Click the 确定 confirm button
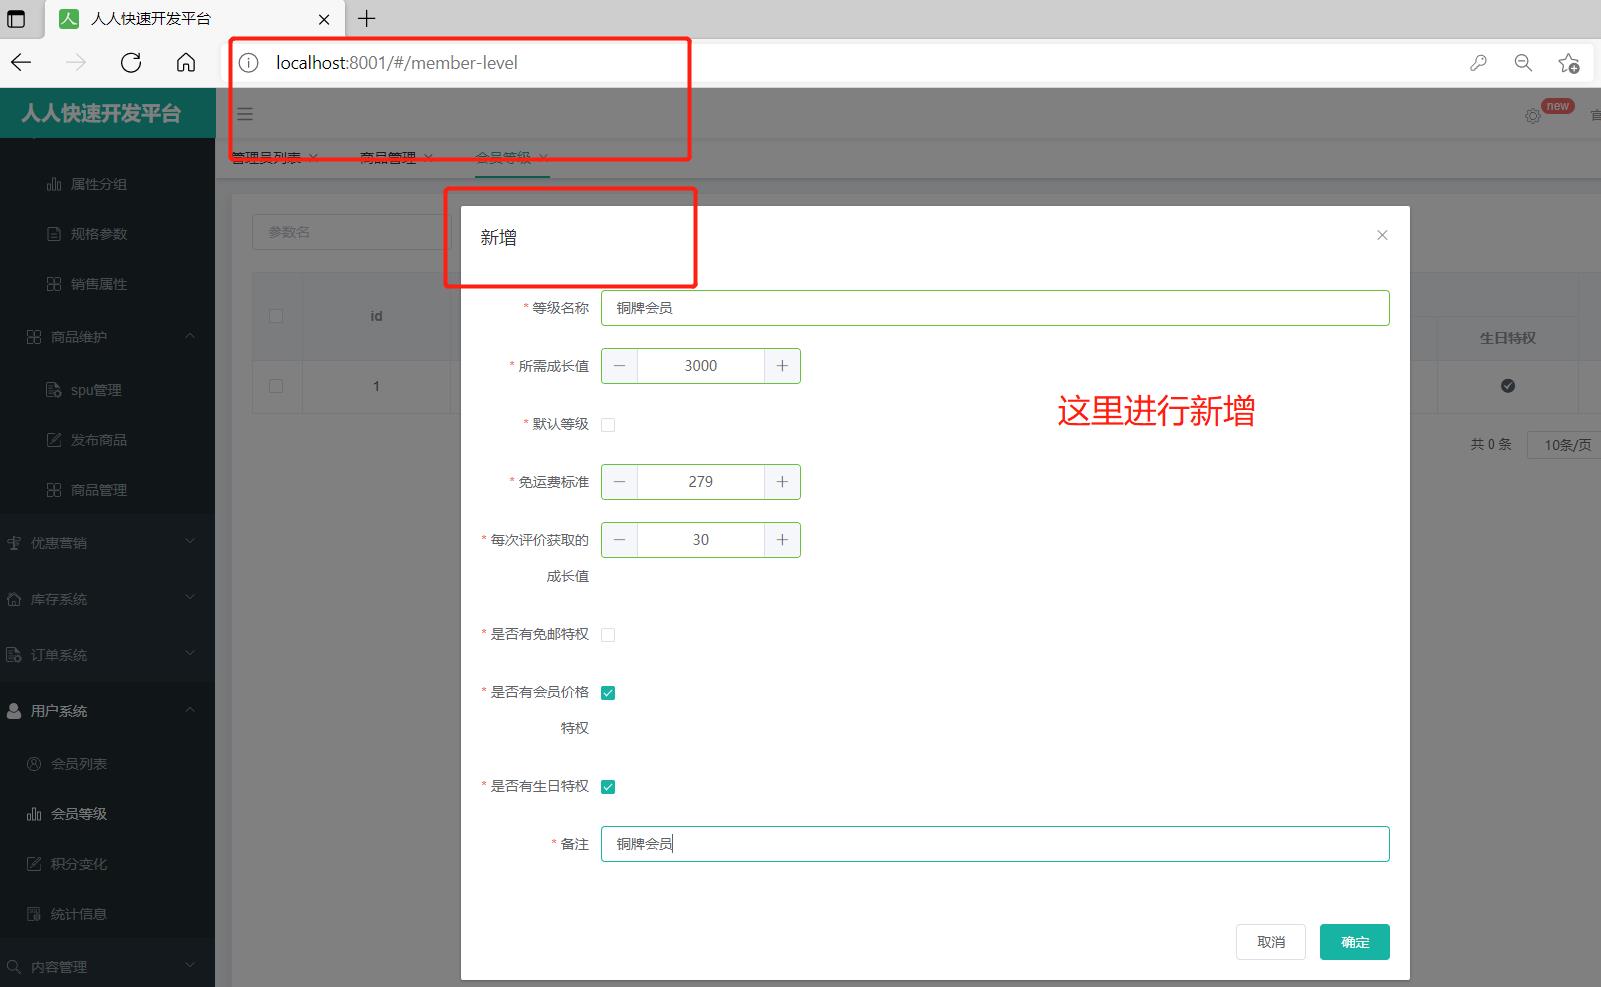Screen dimensions: 1601x987 pyautogui.click(x=1355, y=942)
